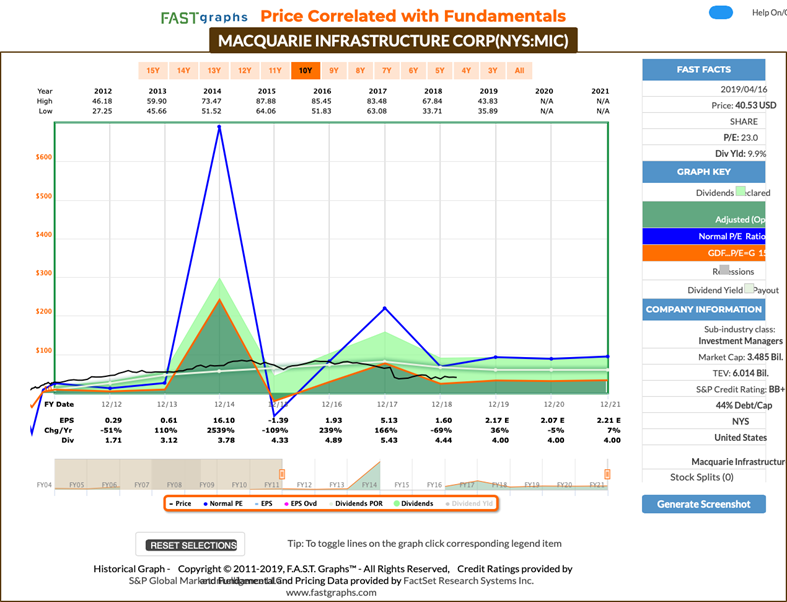Click the MACQUARIE INFRASTRUCTURE CORP title banner

(393, 40)
